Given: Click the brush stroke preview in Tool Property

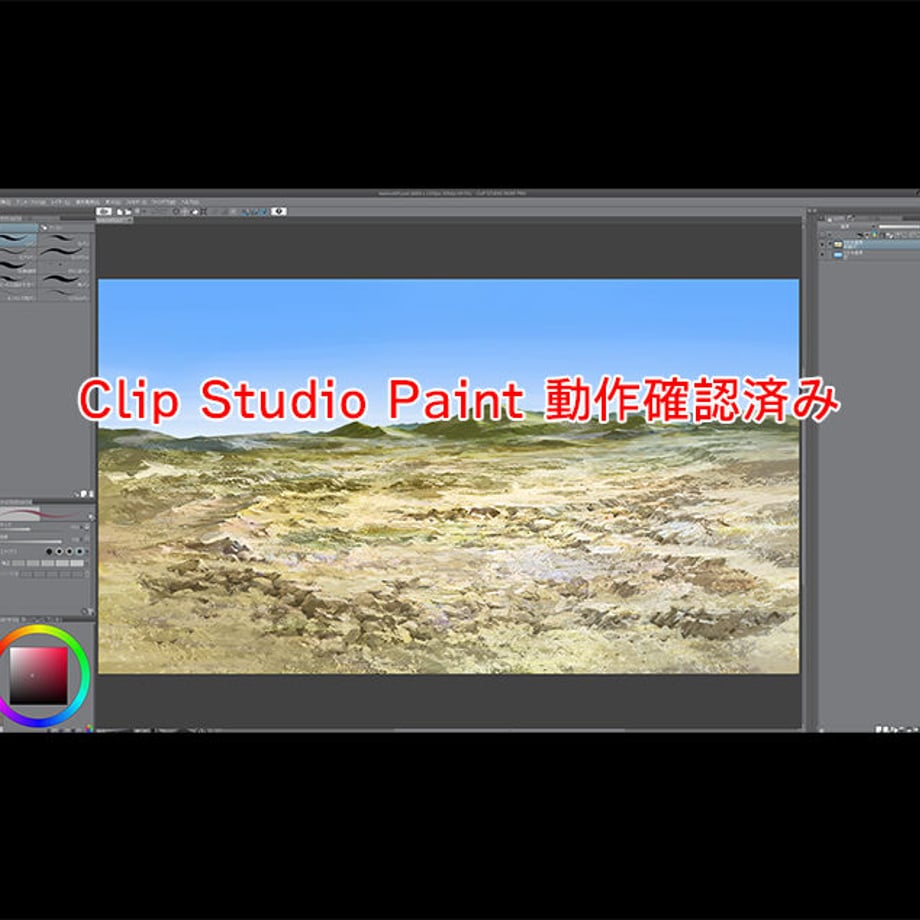Looking at the screenshot, I should click(x=41, y=513).
